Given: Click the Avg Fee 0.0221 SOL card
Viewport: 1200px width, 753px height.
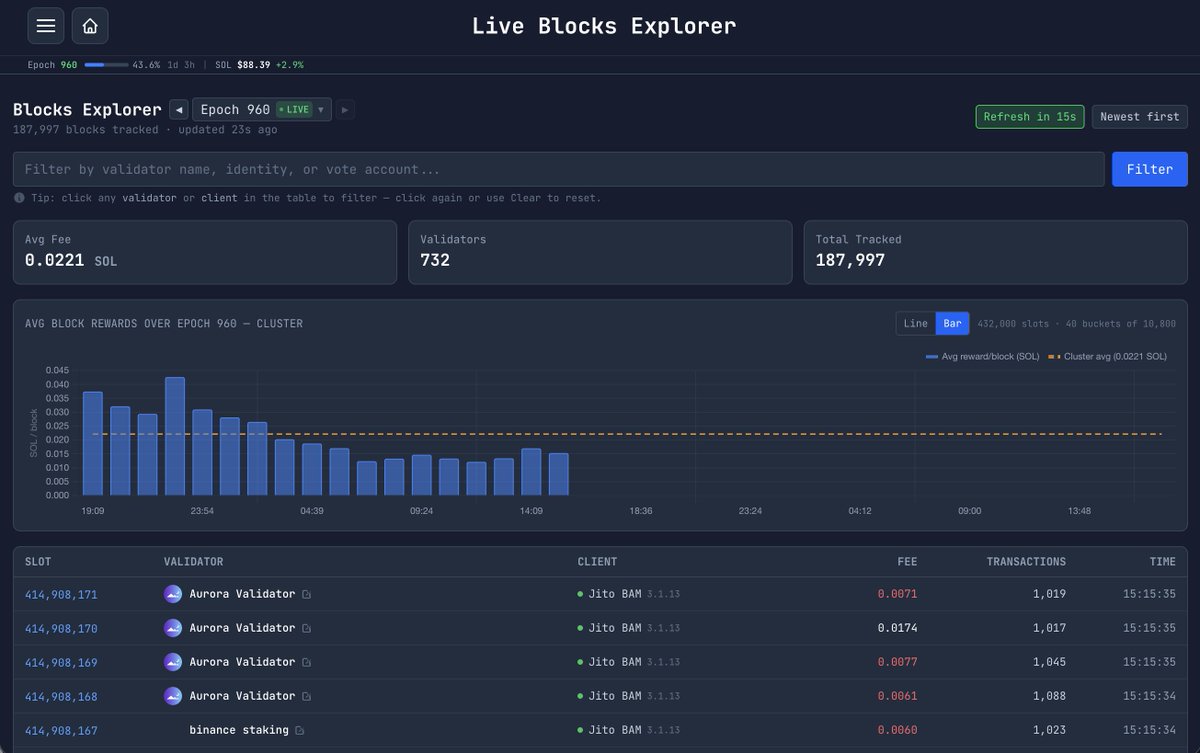Looking at the screenshot, I should 203,251.
